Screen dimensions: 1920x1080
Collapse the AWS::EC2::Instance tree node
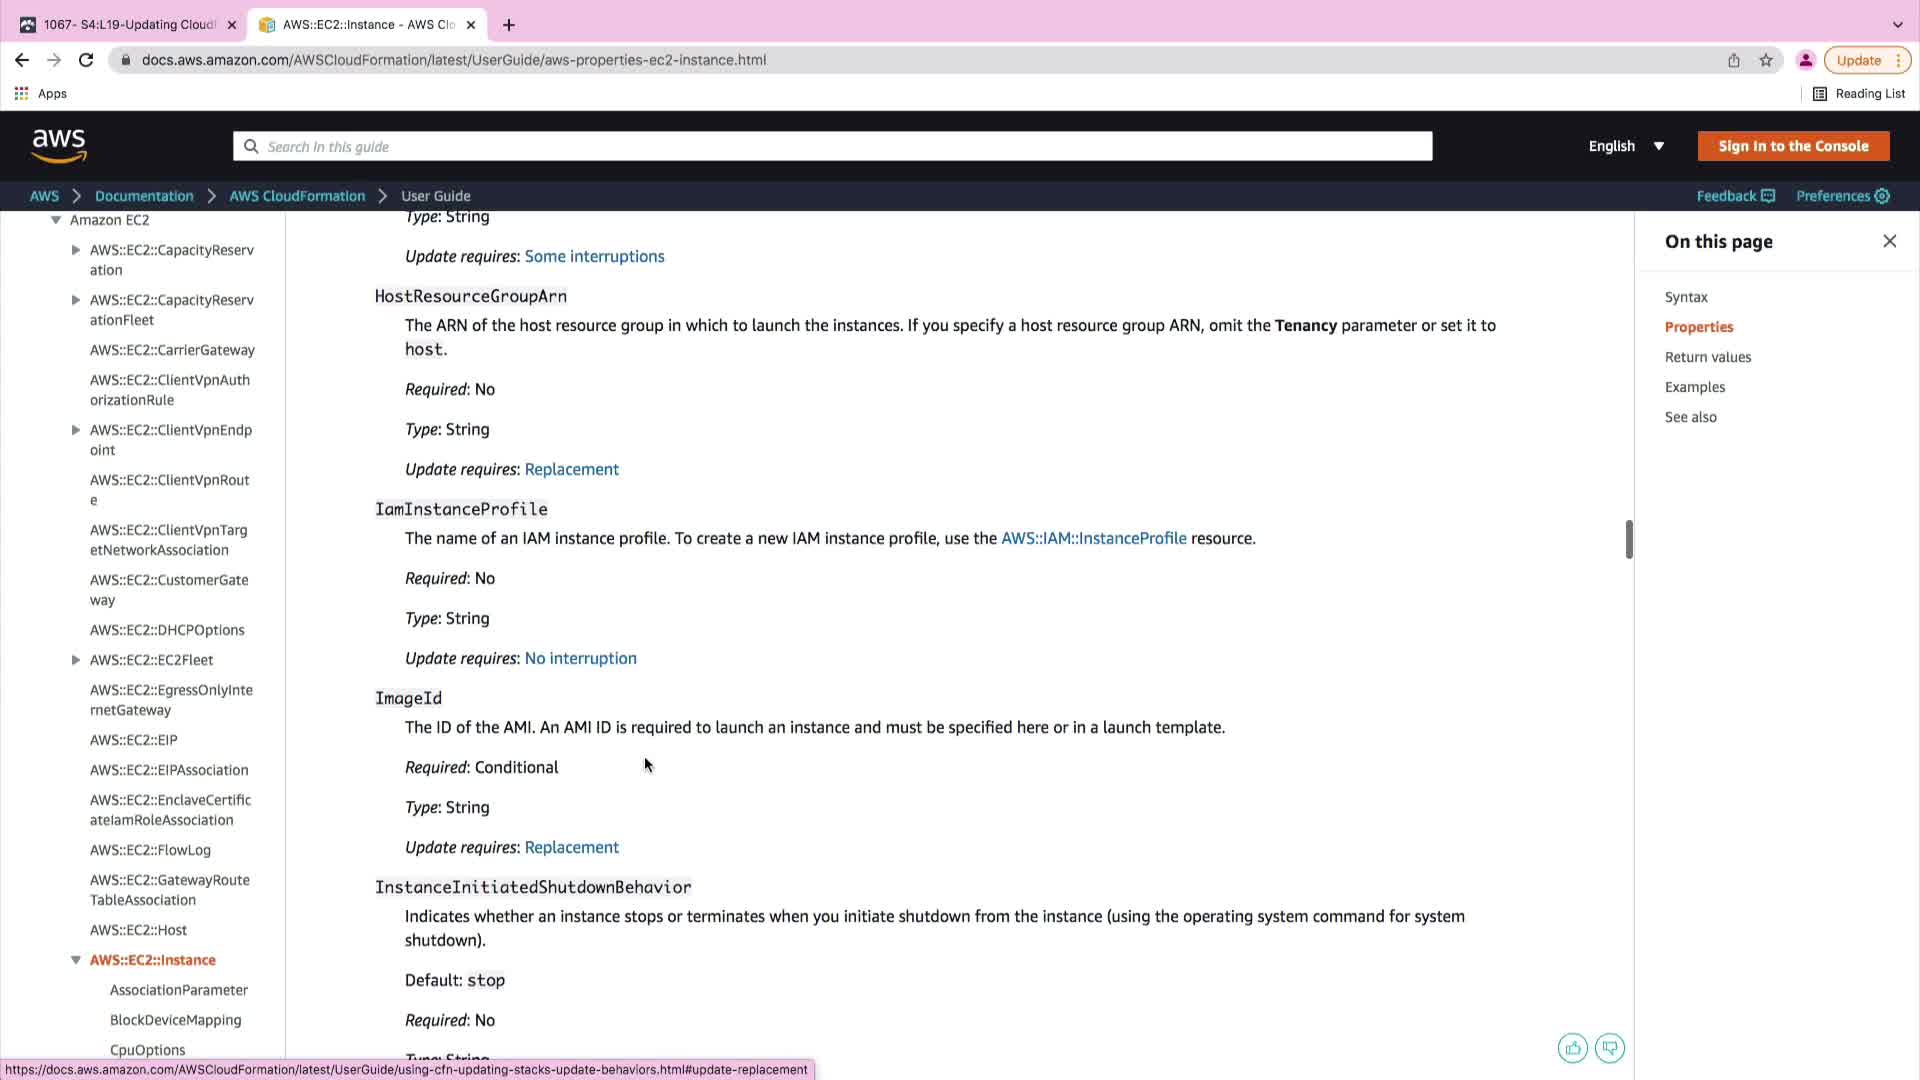pos(76,960)
